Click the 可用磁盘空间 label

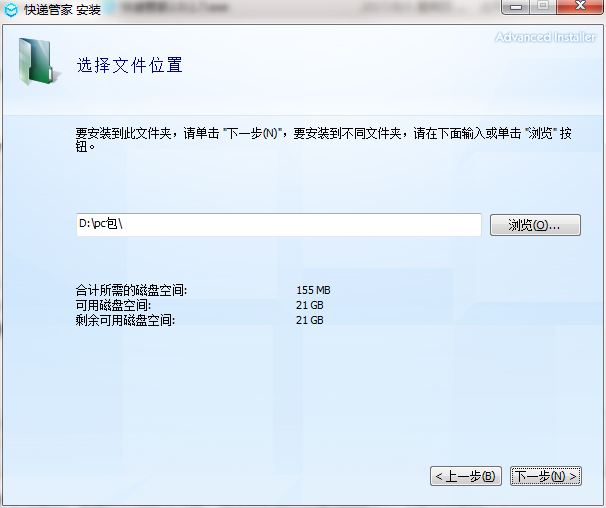coord(113,305)
